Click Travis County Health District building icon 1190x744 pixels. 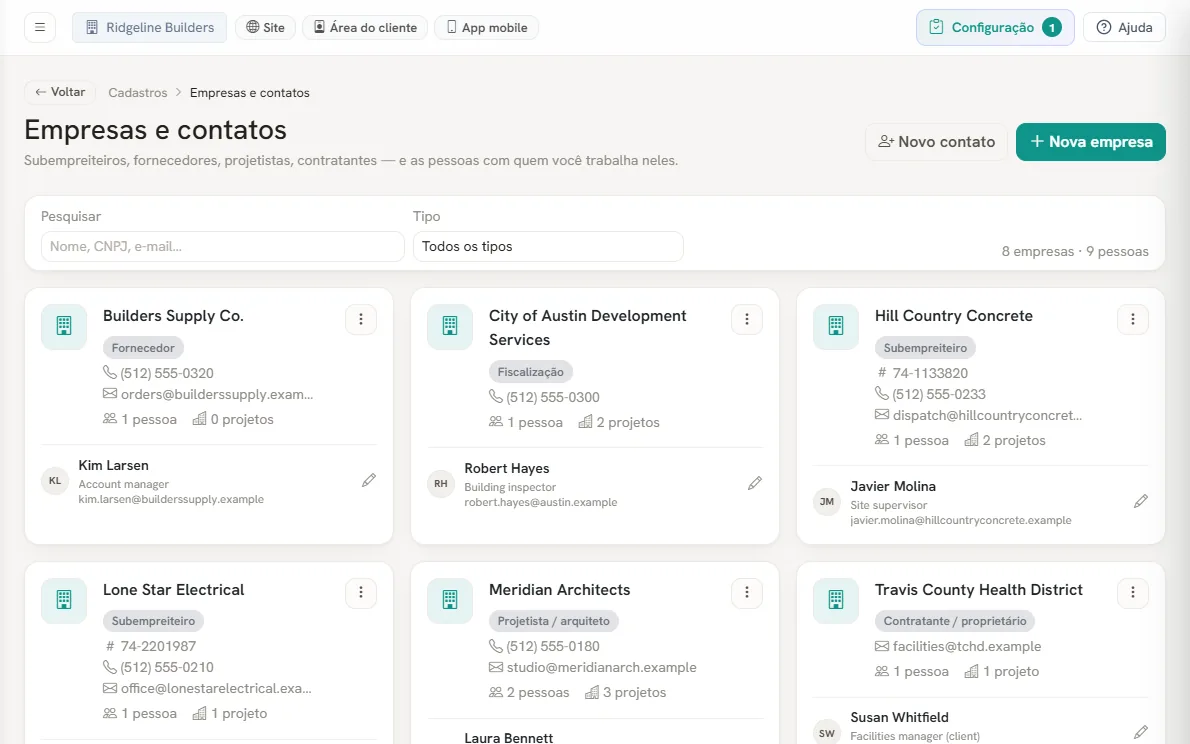836,600
